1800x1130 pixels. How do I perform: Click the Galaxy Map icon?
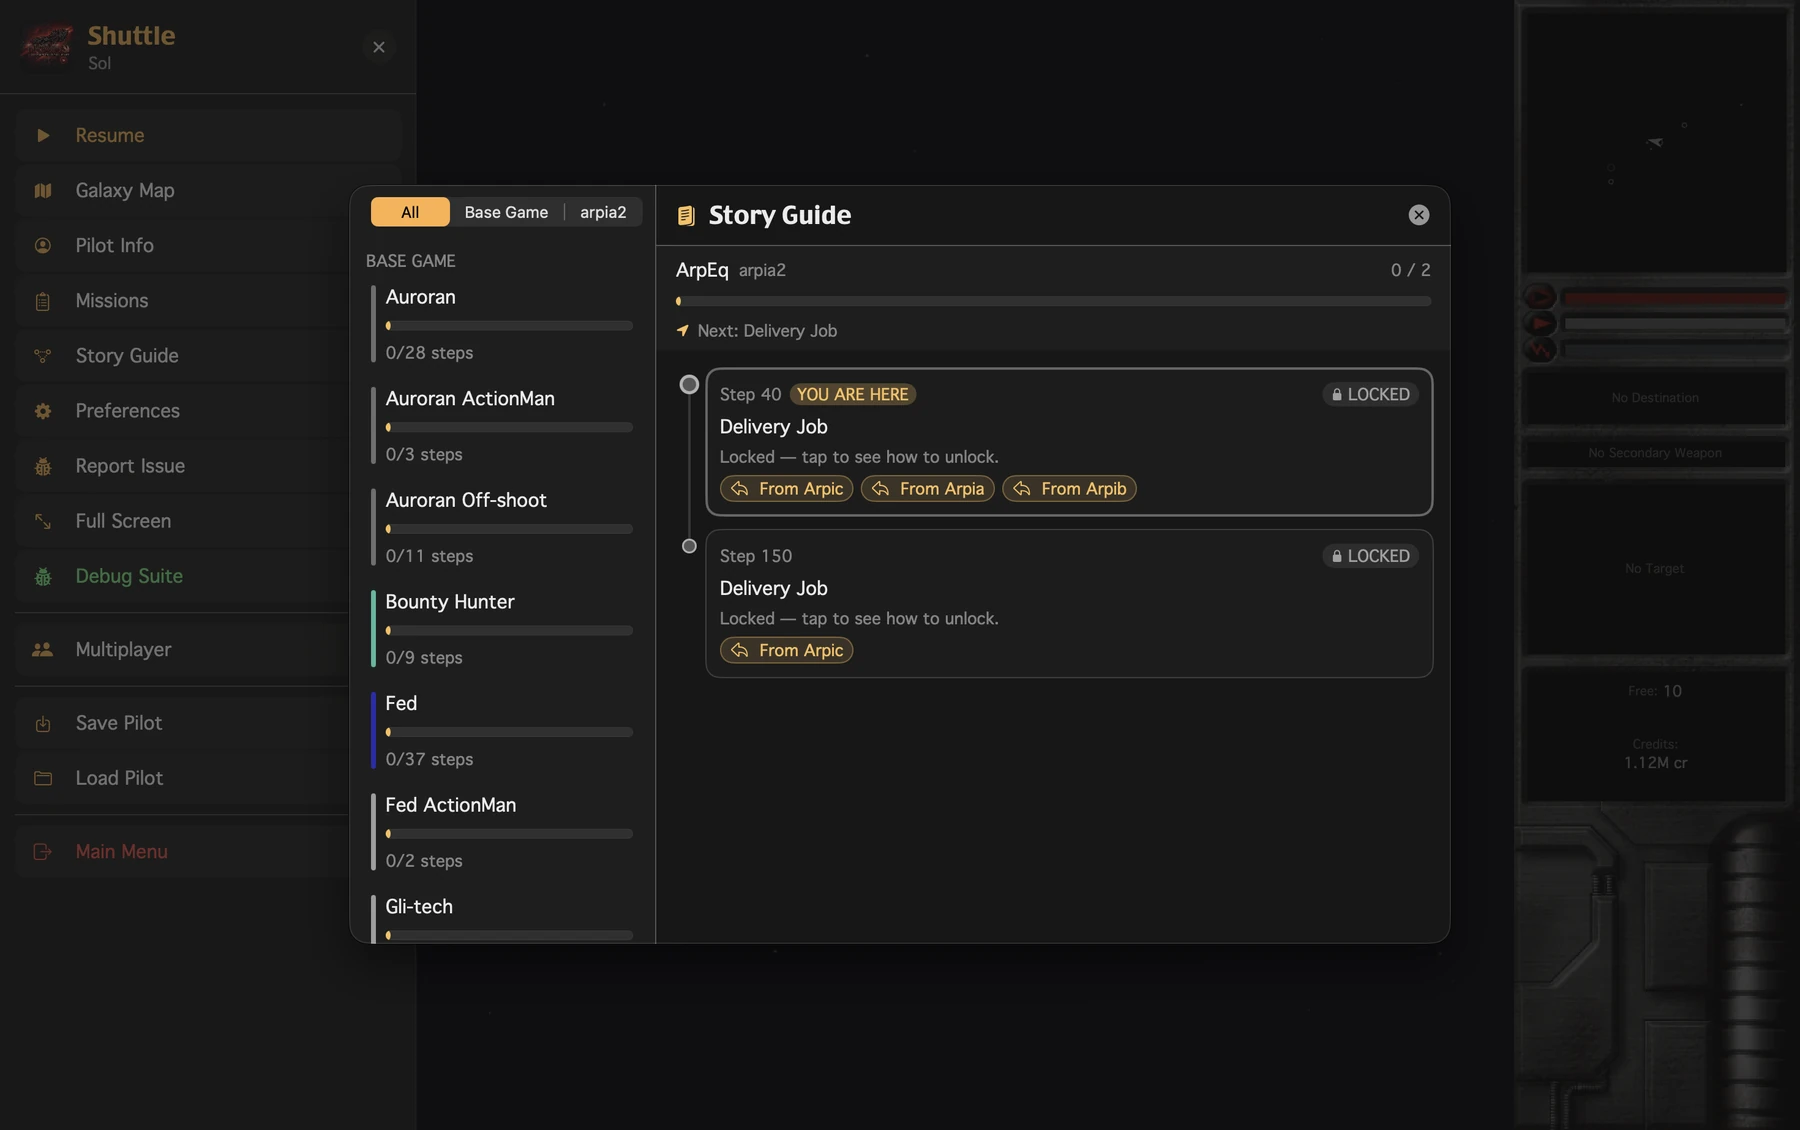(43, 190)
